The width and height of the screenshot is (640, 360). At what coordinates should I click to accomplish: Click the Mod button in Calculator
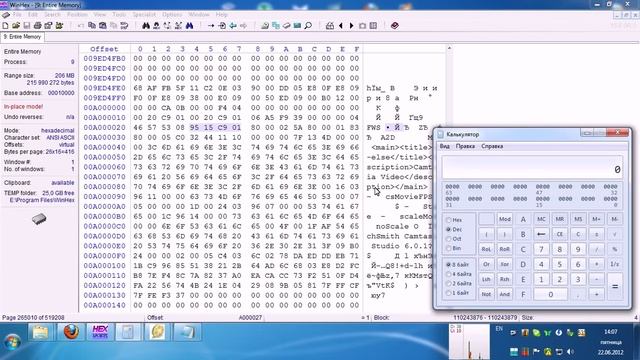(x=504, y=219)
